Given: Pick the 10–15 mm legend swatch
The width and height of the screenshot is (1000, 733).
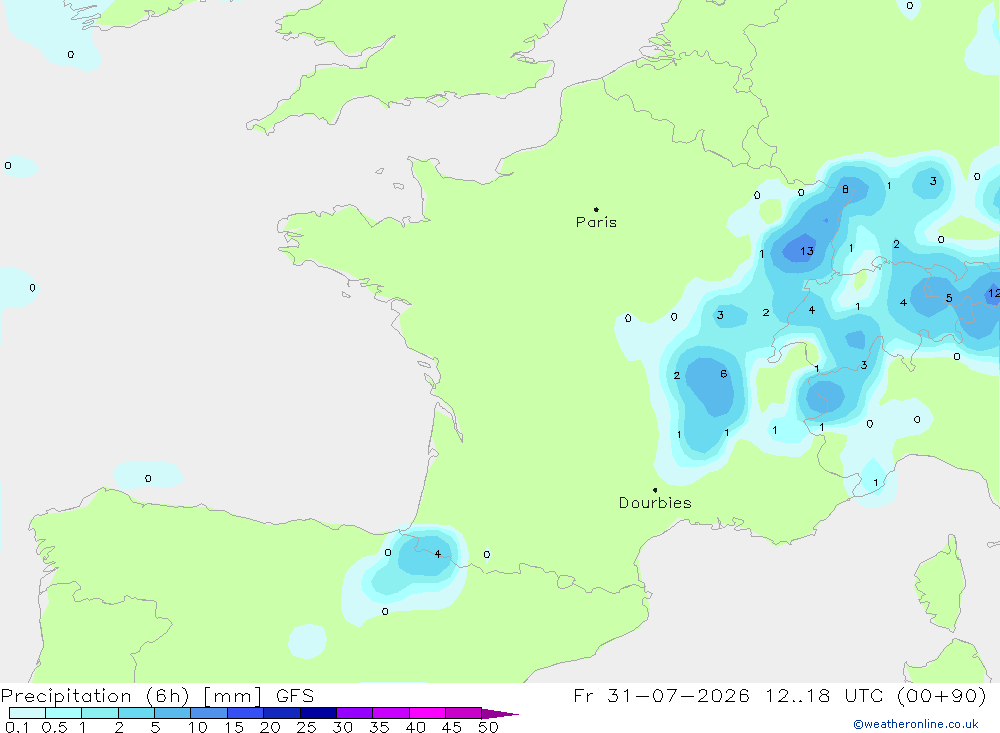Looking at the screenshot, I should click(209, 713).
